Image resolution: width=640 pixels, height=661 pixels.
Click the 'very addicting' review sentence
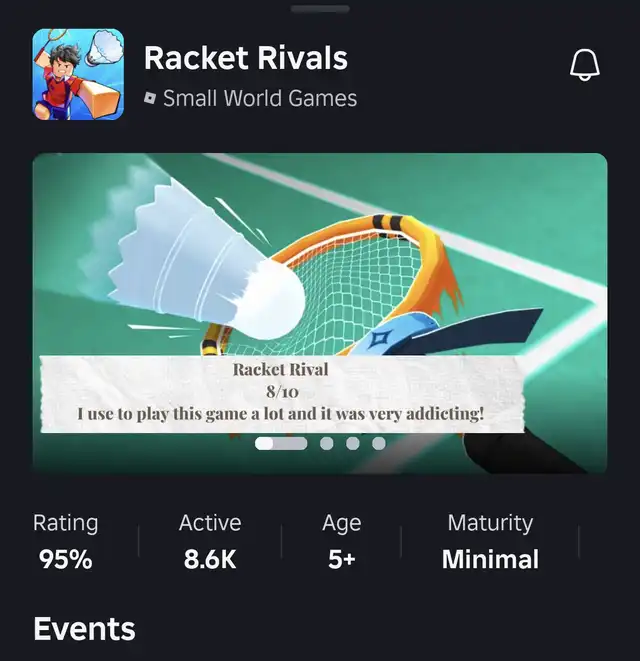(x=281, y=413)
